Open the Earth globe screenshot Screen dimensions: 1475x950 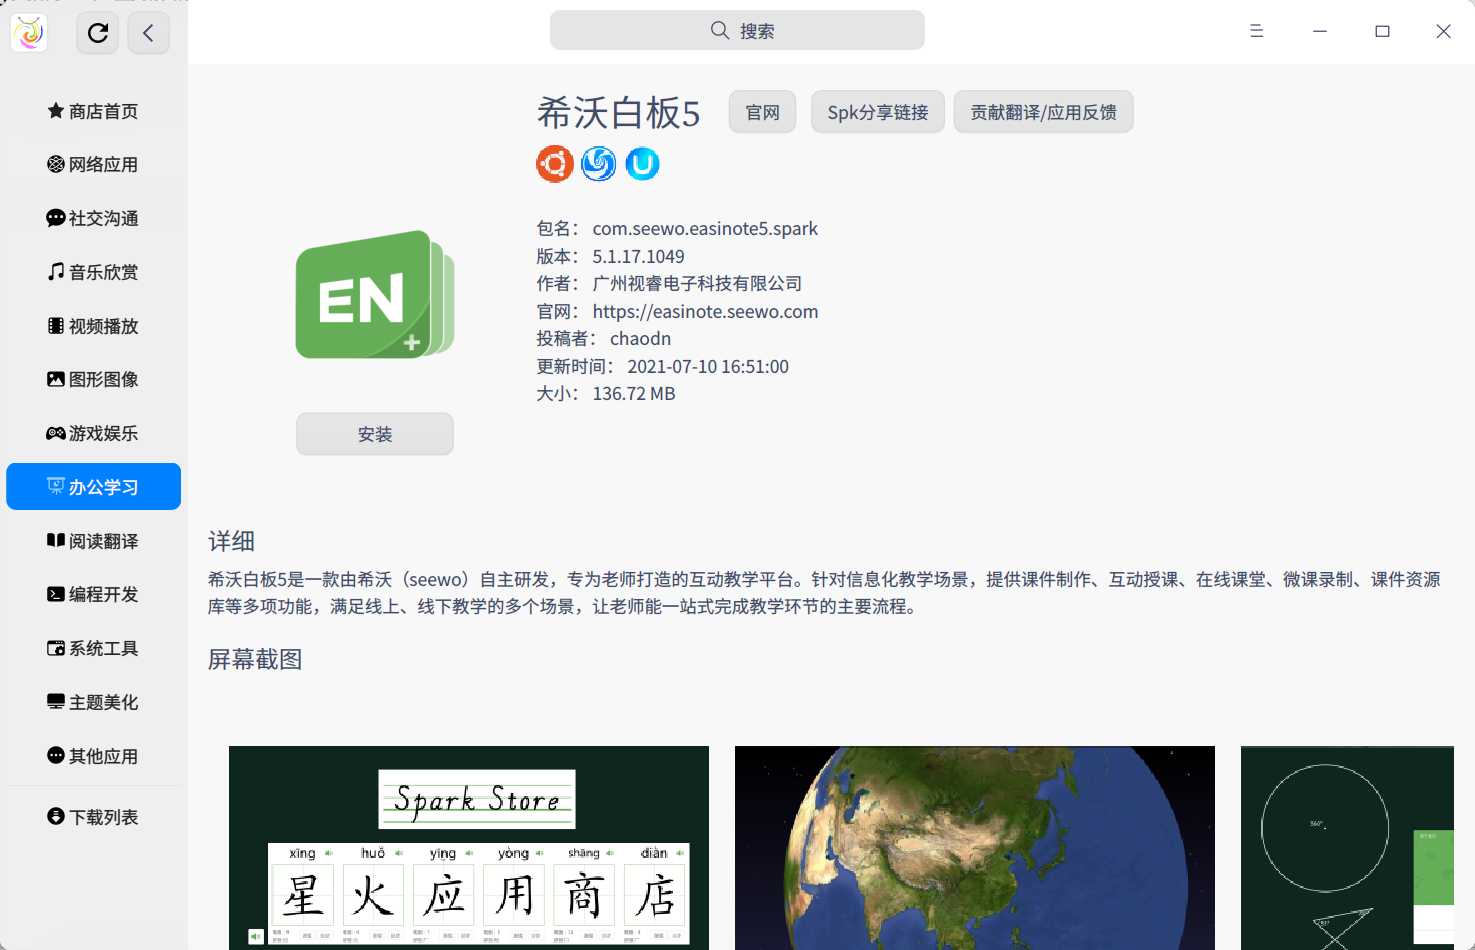pyautogui.click(x=975, y=848)
